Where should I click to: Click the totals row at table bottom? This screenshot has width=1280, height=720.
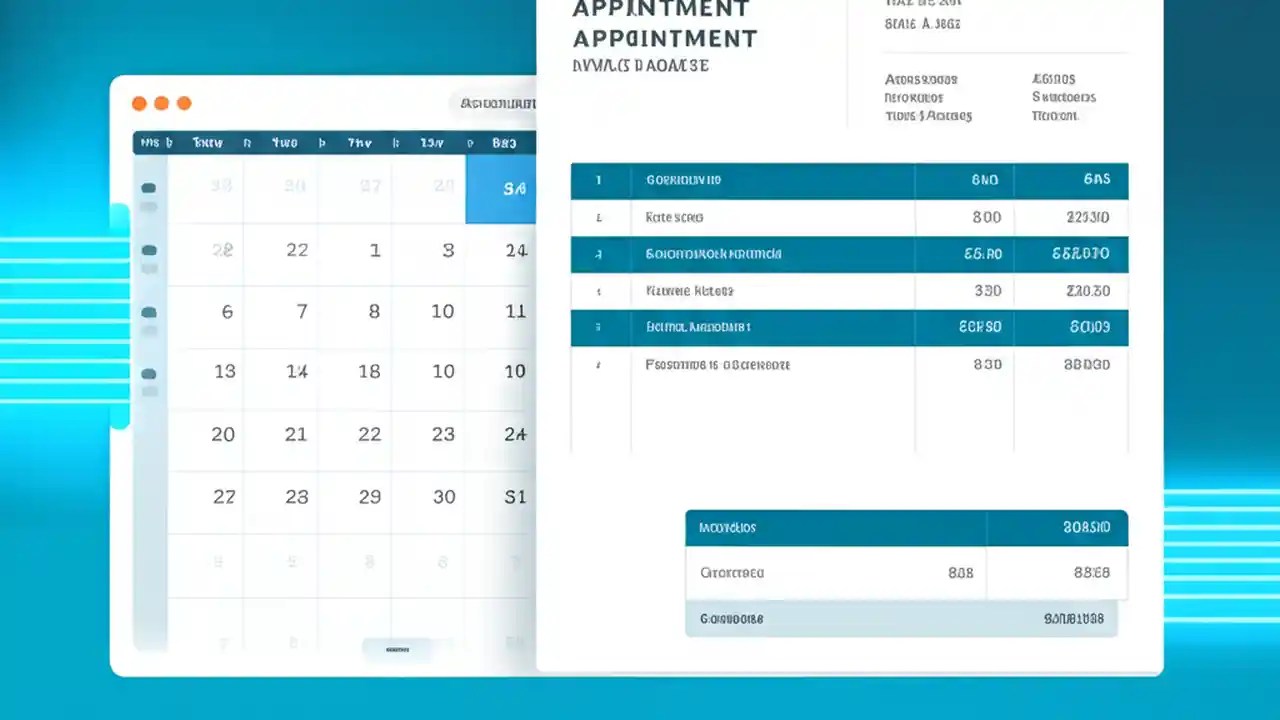click(x=906, y=618)
